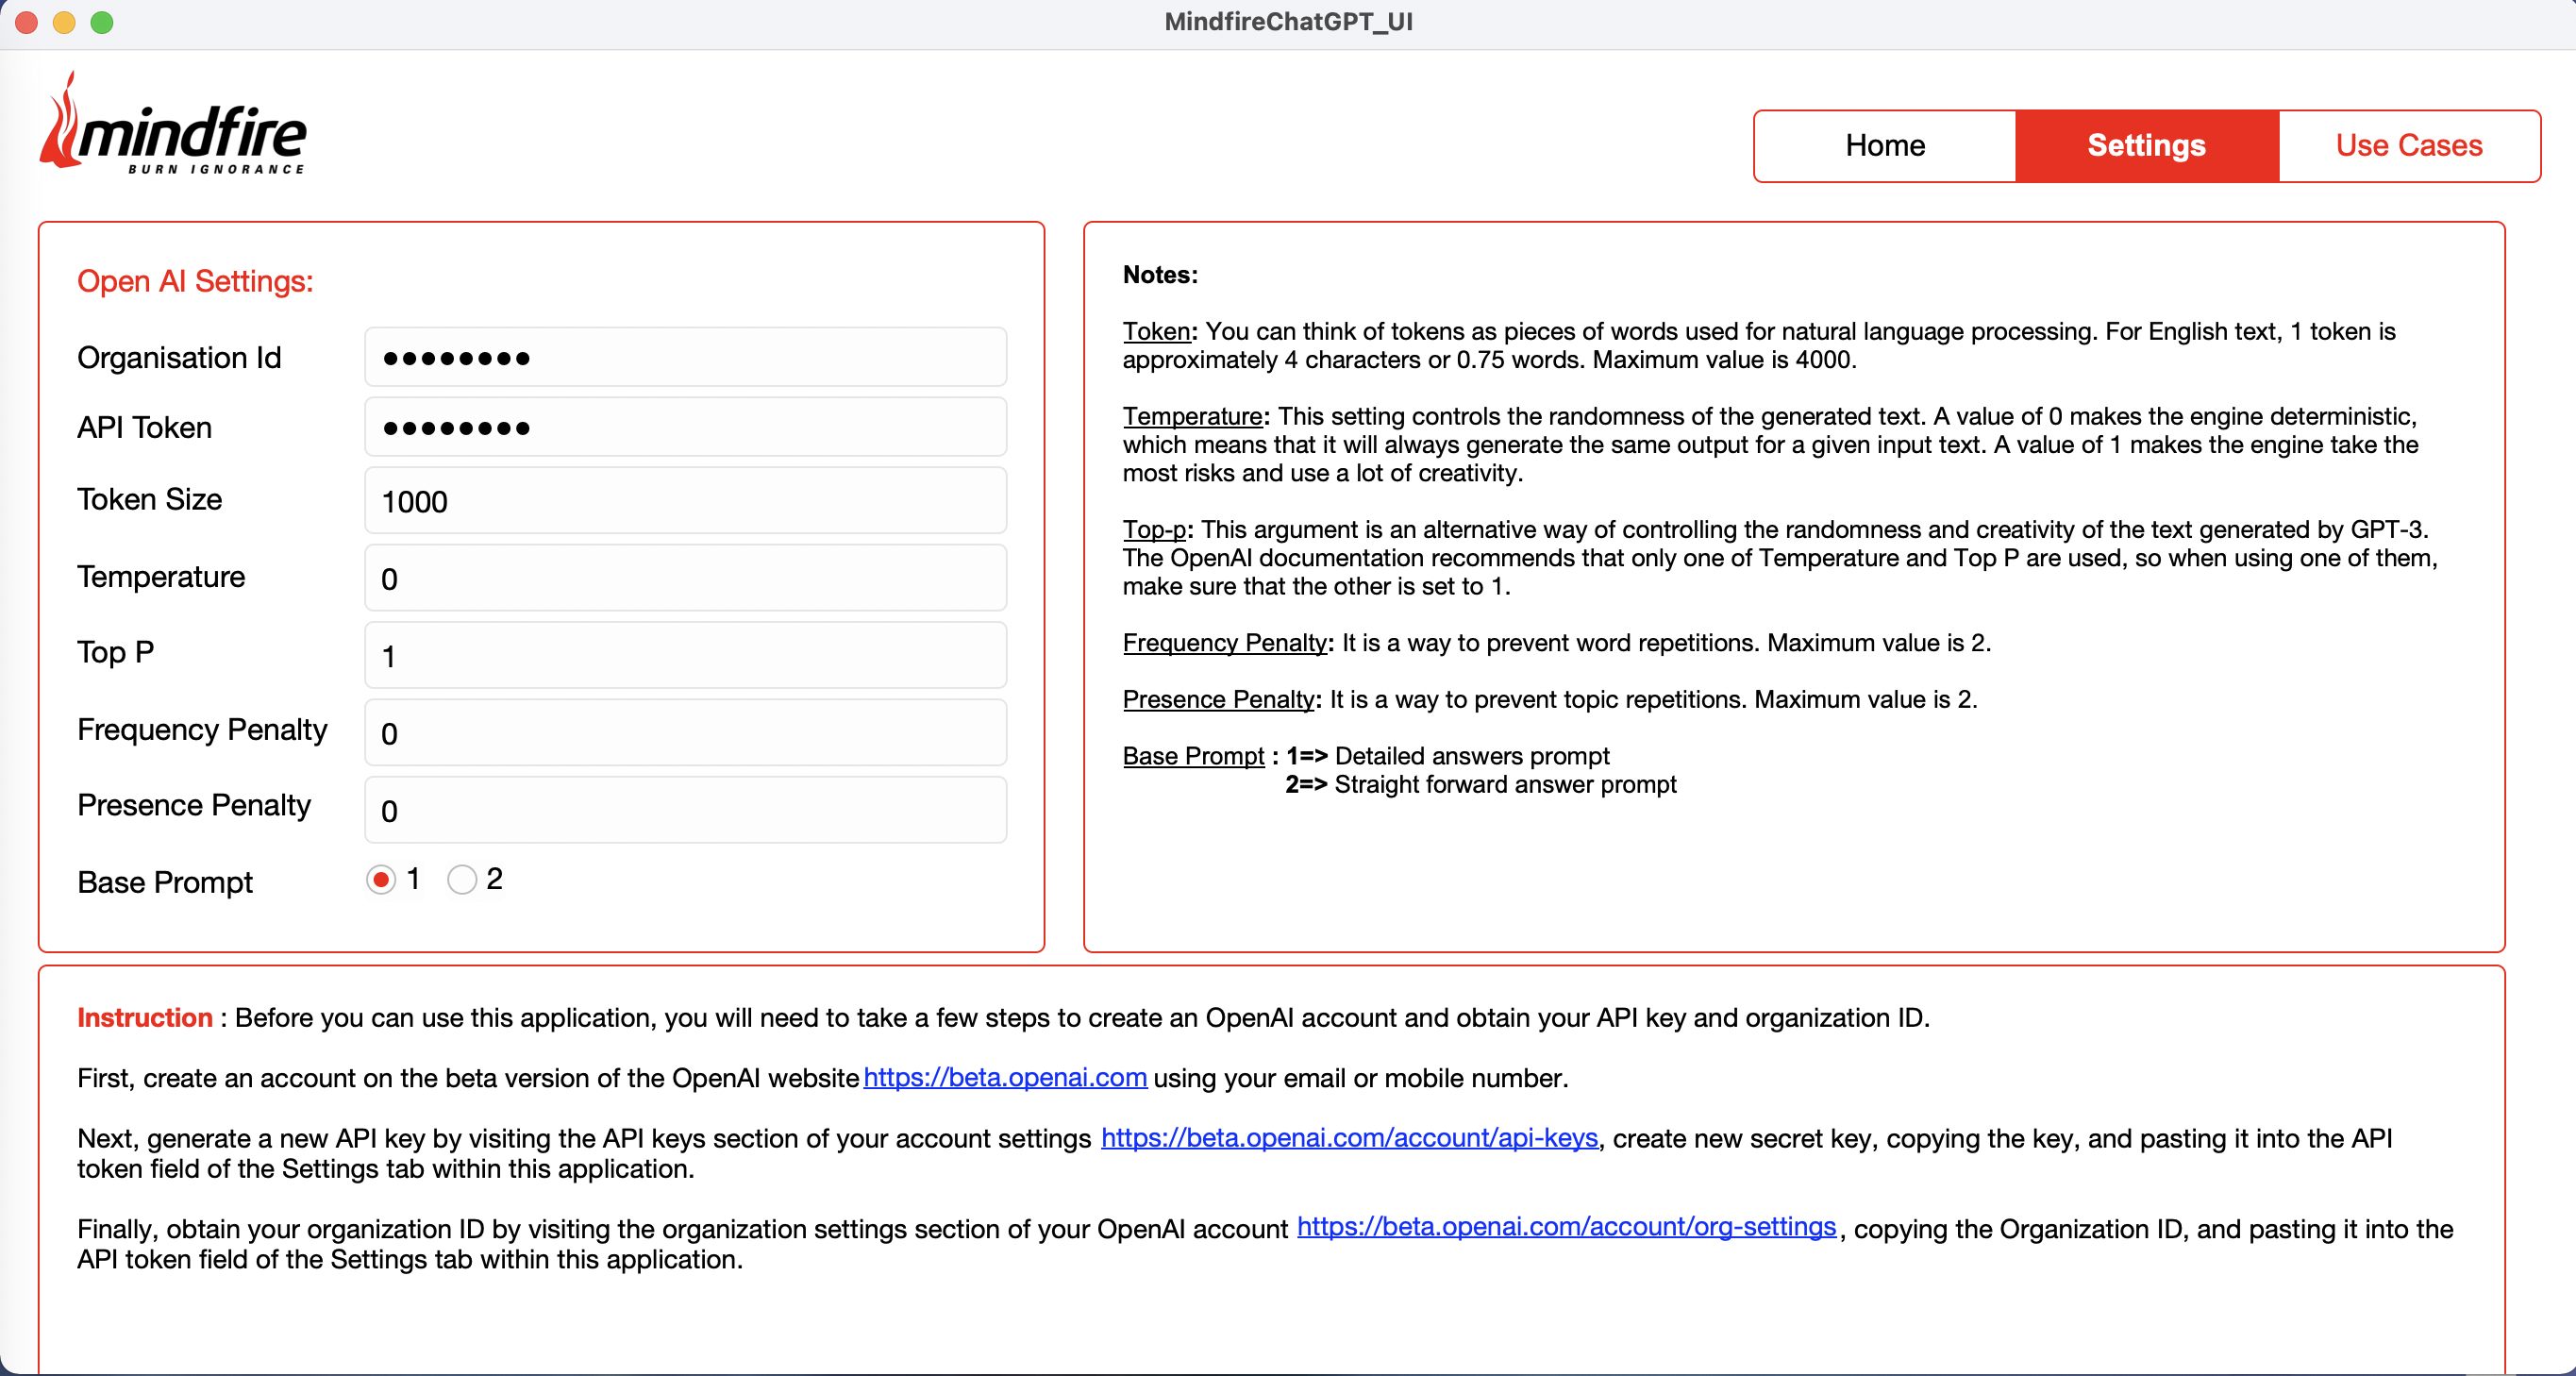Close the MindfireChatGPT_UI window

click(27, 23)
